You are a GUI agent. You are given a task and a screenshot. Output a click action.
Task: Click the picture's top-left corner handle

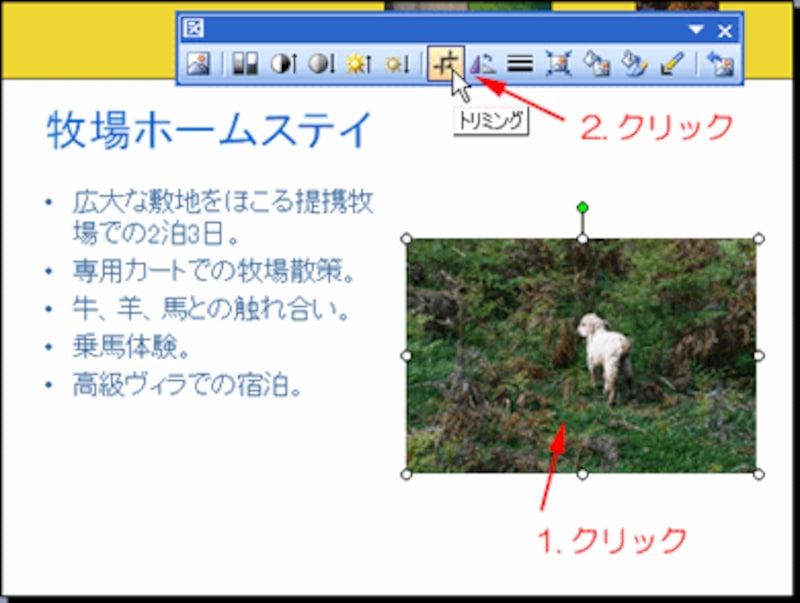pyautogui.click(x=406, y=239)
